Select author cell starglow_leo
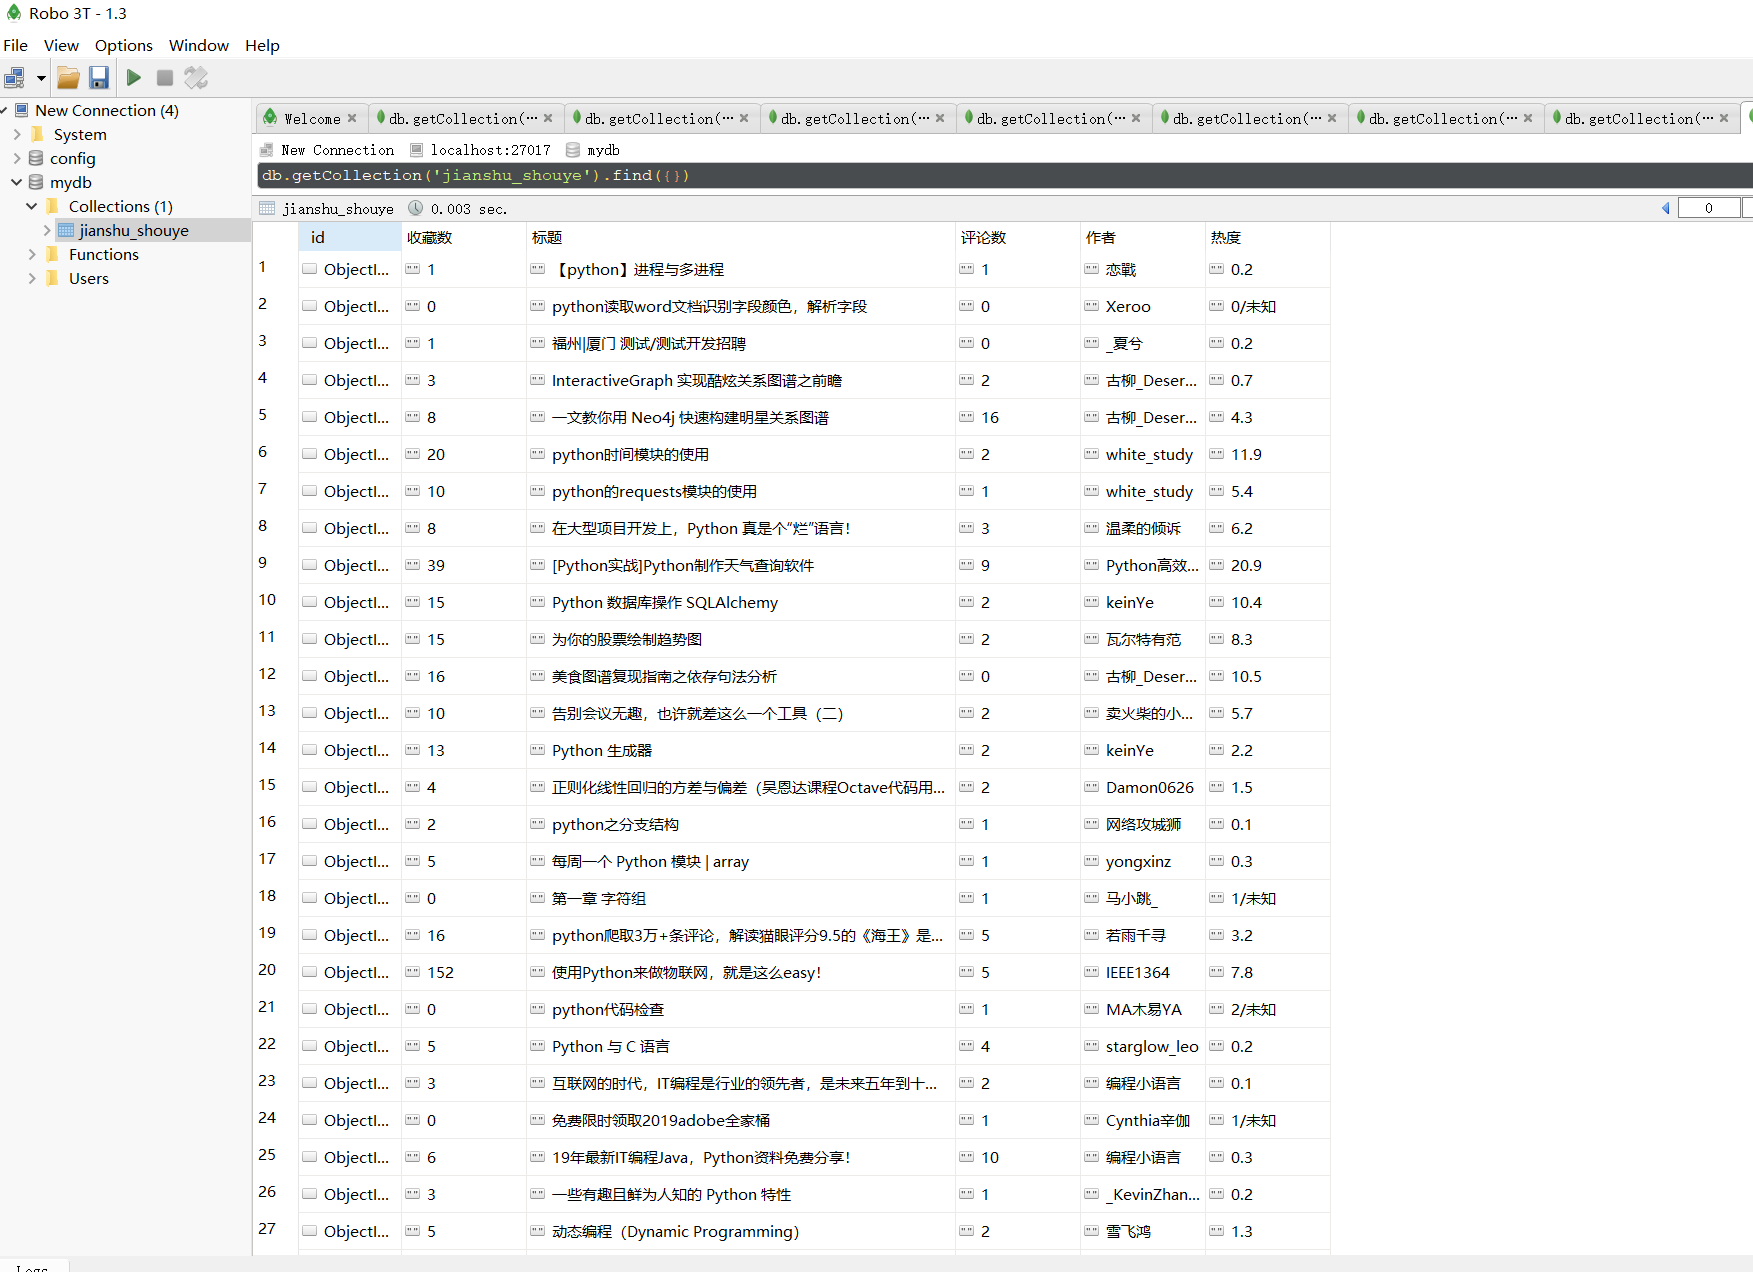 click(x=1142, y=1047)
